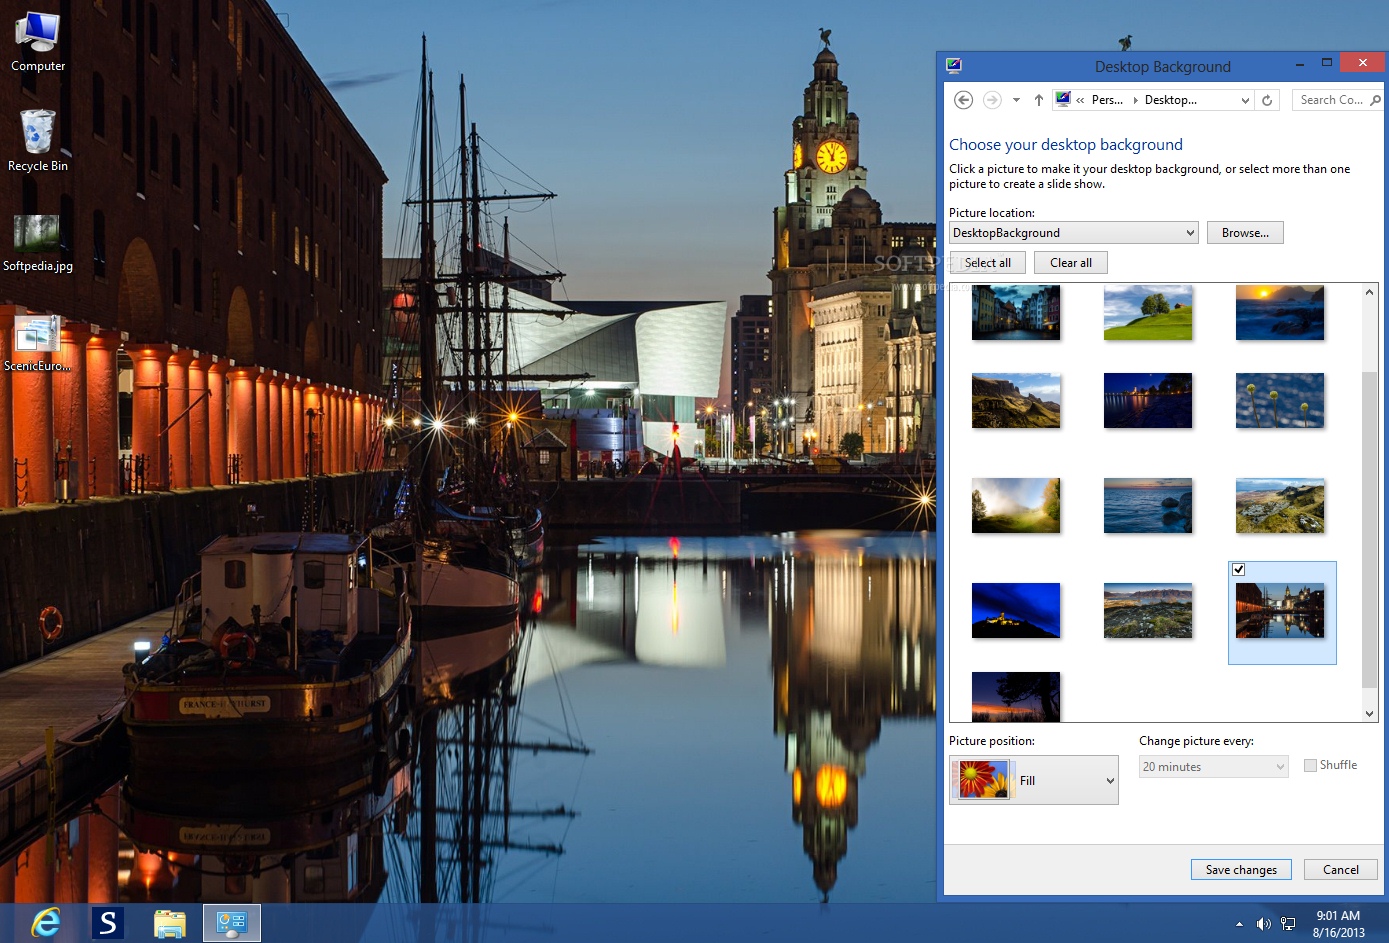Toggle the Shuffle checkbox

1310,766
